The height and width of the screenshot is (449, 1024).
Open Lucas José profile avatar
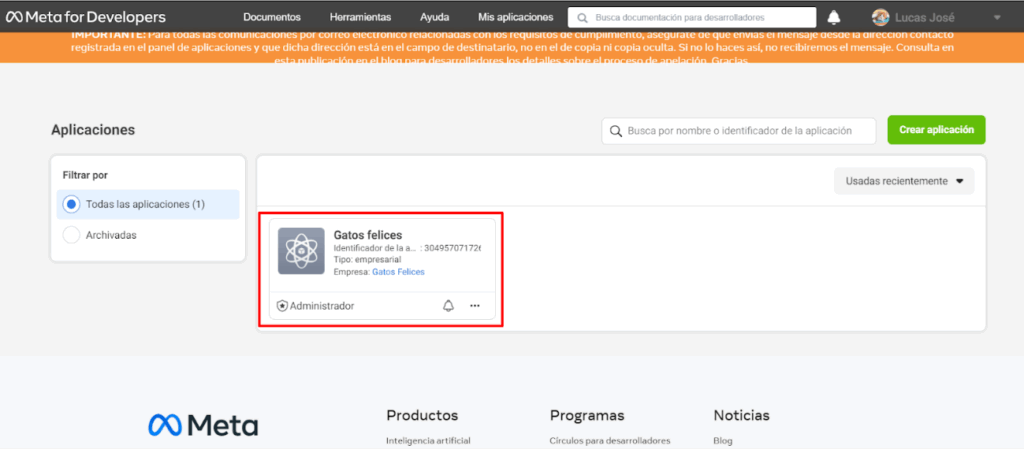pos(880,17)
